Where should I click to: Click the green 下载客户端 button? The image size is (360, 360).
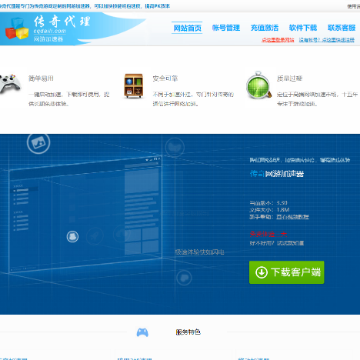click(287, 272)
